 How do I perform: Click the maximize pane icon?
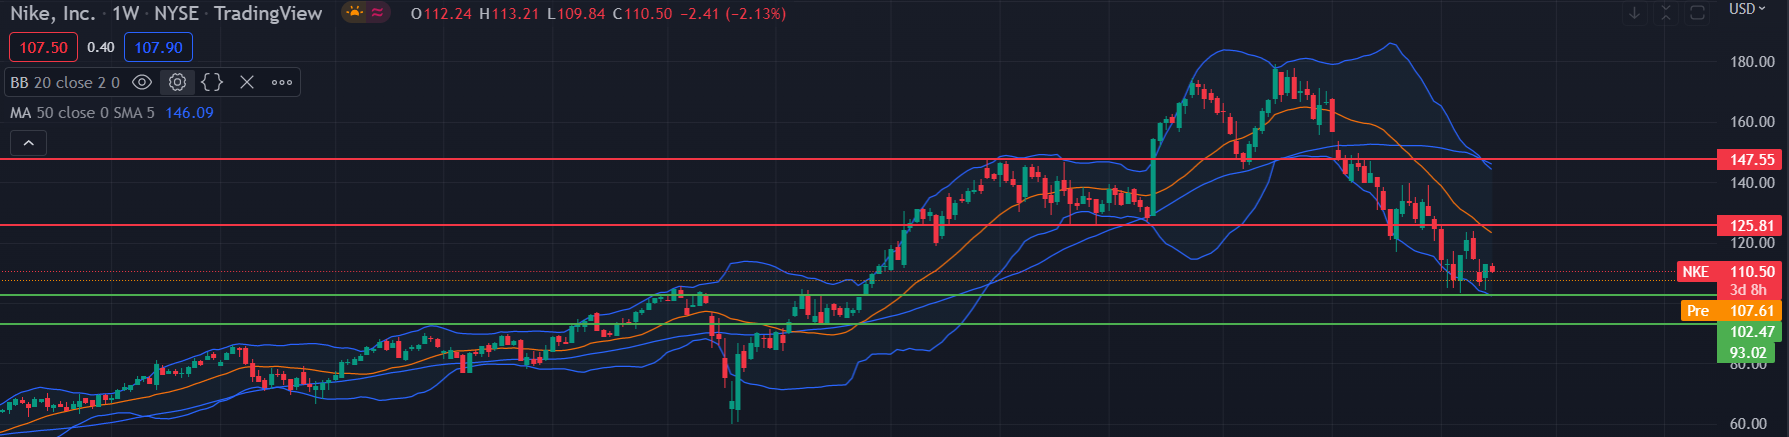(x=1697, y=13)
